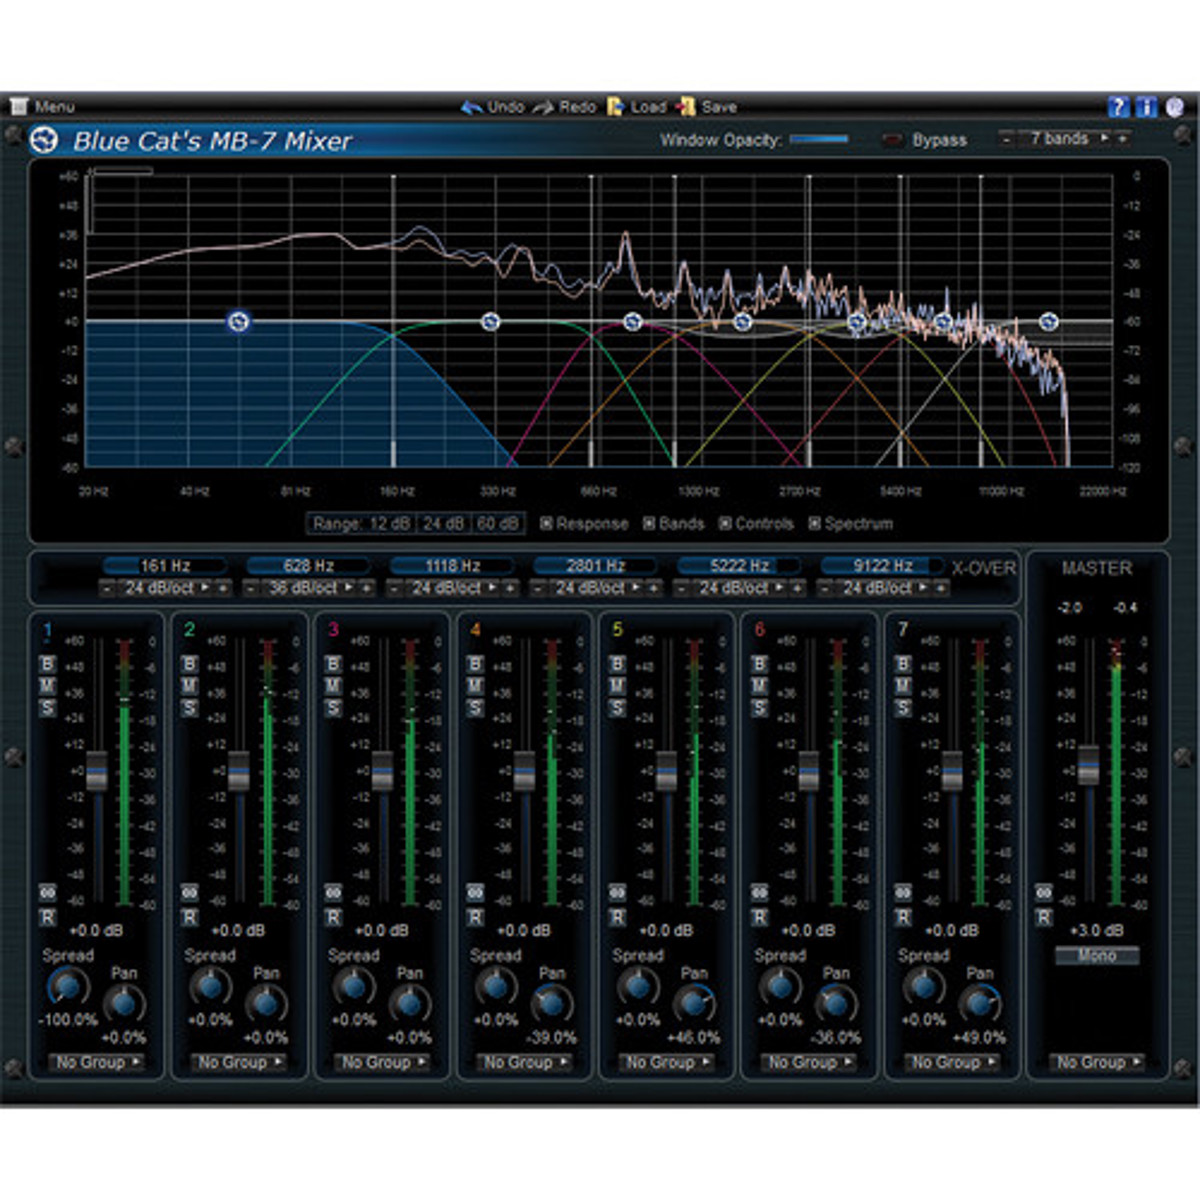Click the band 4 control handle on graph

[x=742, y=321]
